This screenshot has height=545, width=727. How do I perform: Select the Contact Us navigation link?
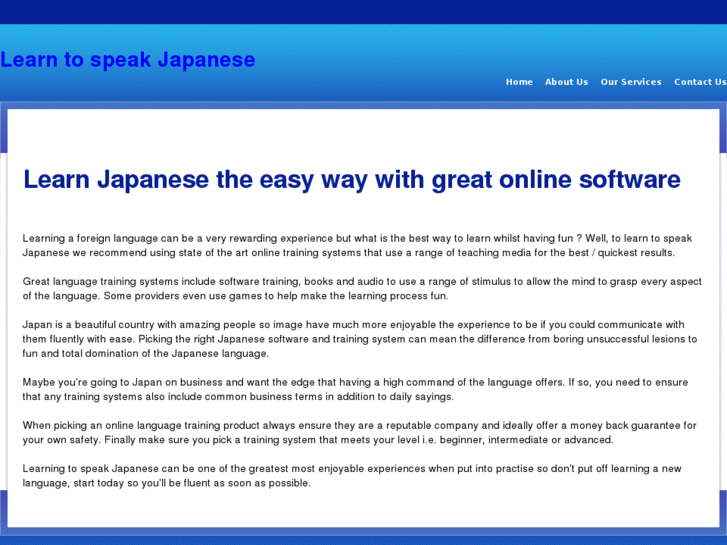(700, 82)
